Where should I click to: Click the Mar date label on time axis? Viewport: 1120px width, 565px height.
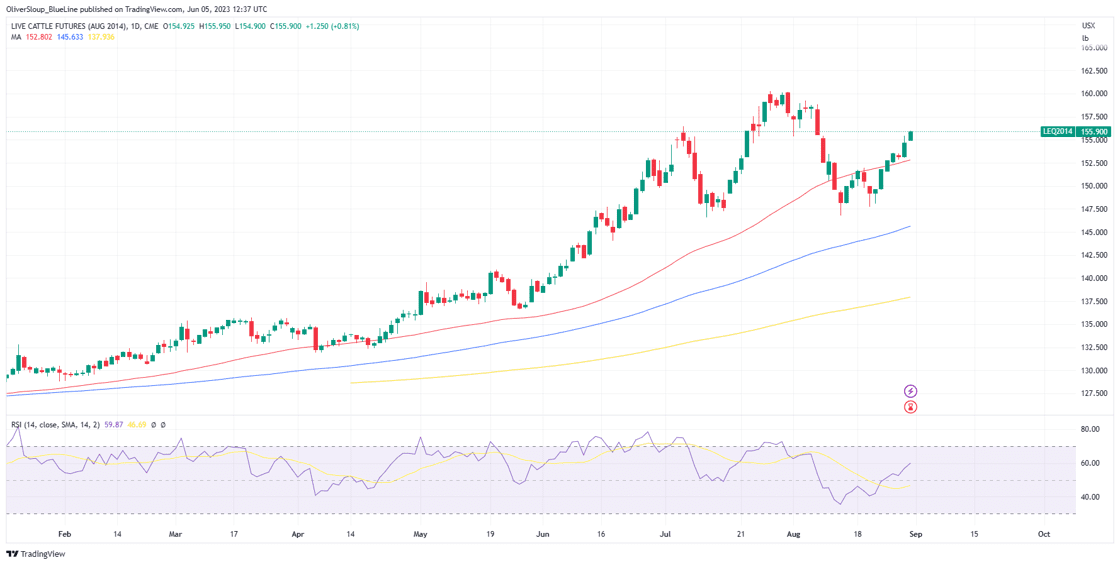tap(178, 534)
